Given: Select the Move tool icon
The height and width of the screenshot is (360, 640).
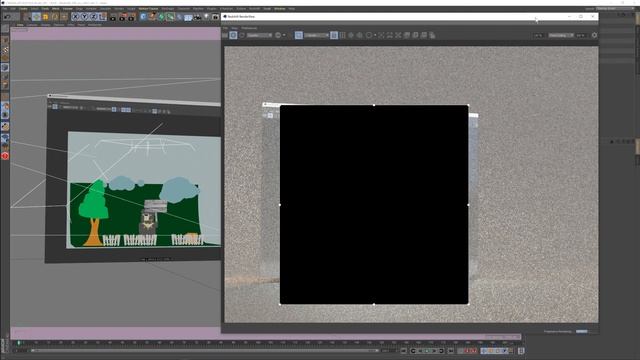Looking at the screenshot, I should click(36, 17).
